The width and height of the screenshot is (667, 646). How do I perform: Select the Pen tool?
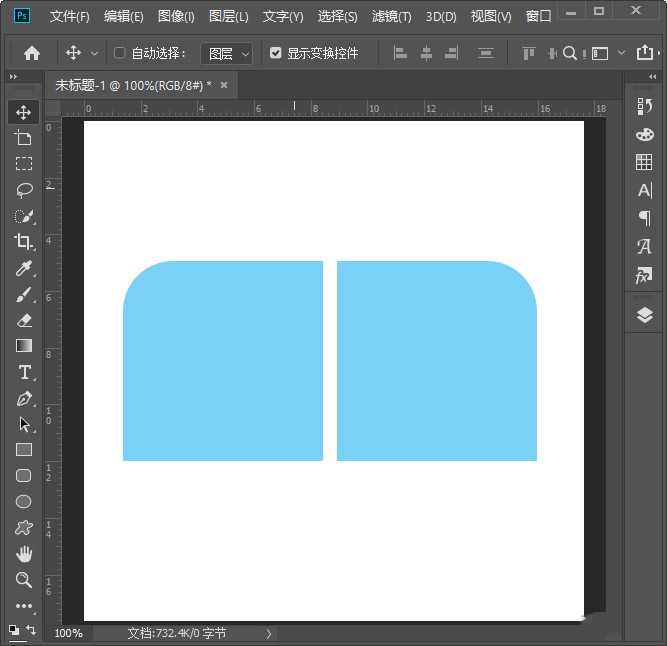24,398
